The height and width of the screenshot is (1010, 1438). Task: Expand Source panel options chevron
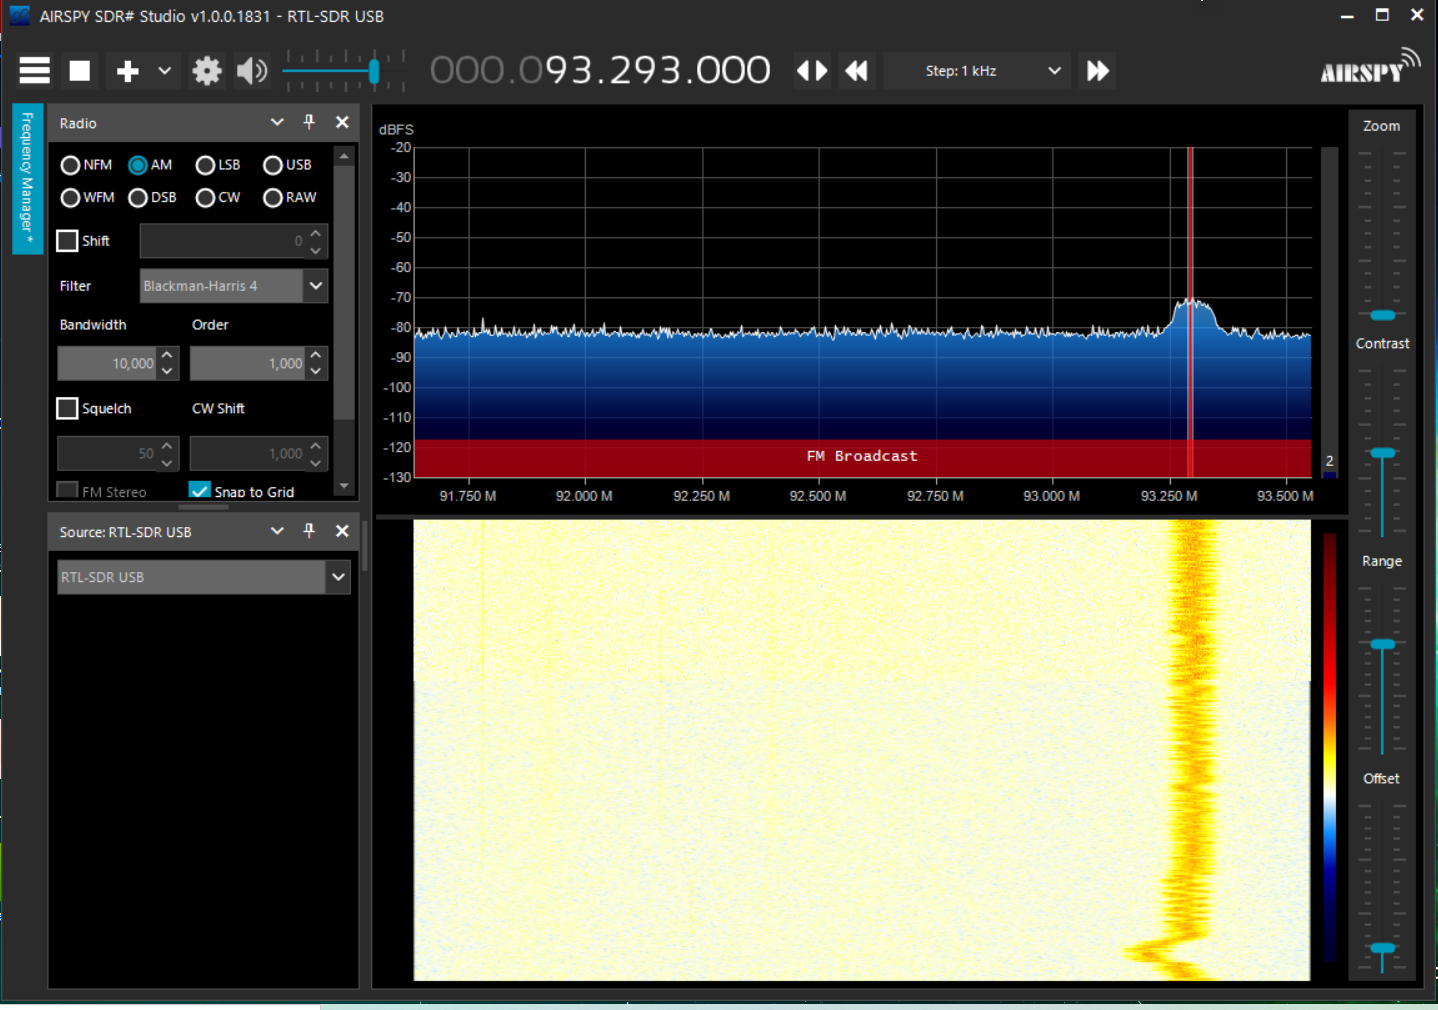click(277, 531)
